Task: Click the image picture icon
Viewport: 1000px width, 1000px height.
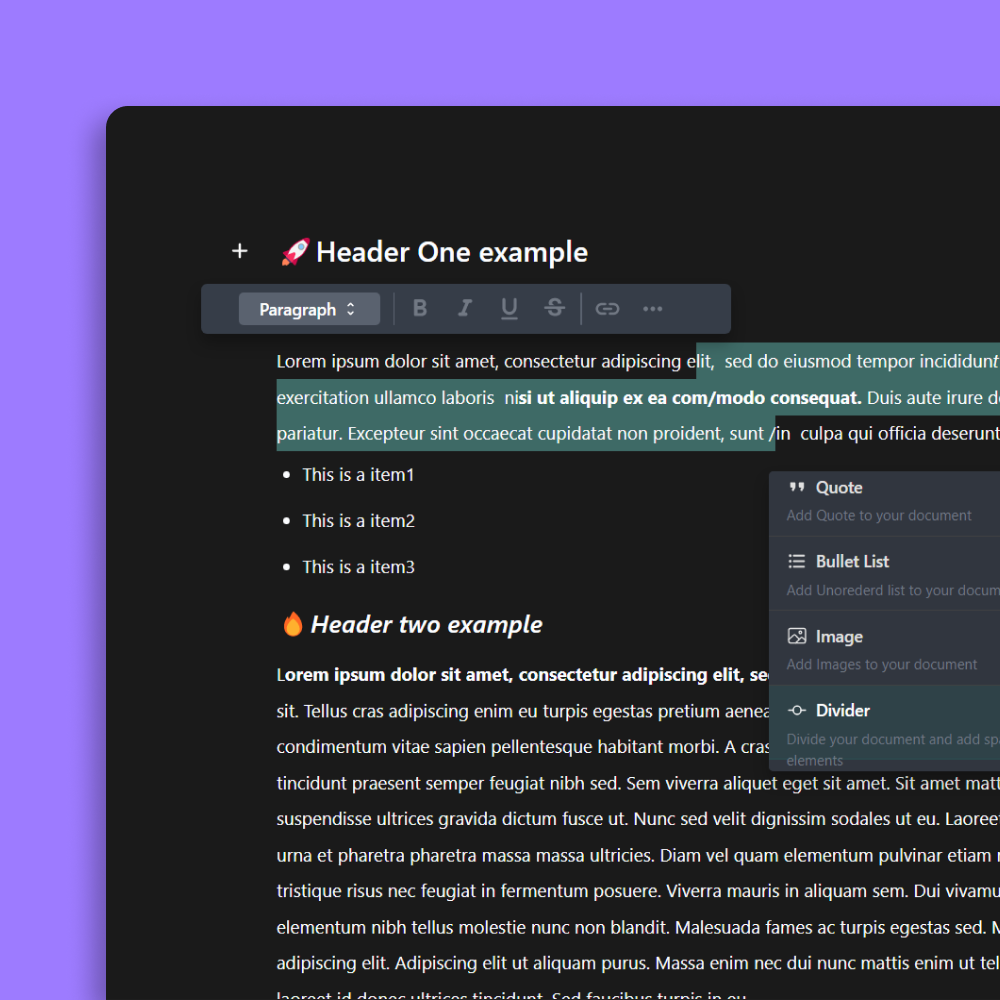Action: 797,636
